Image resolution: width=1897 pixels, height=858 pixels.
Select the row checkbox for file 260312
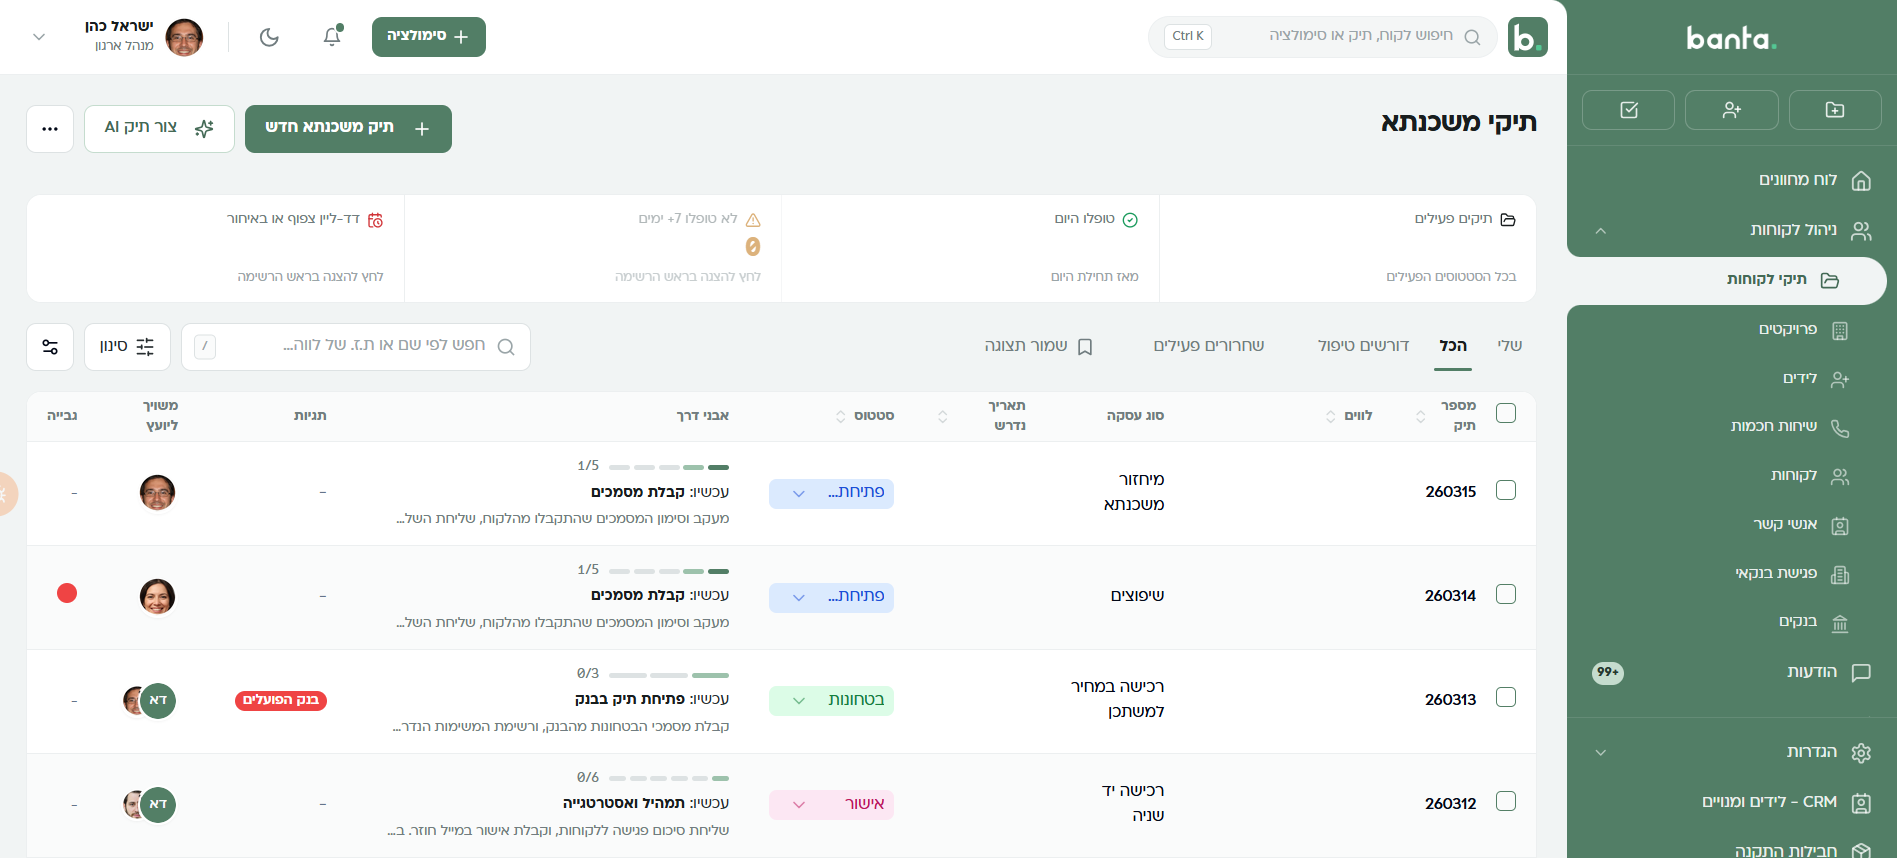click(1506, 801)
